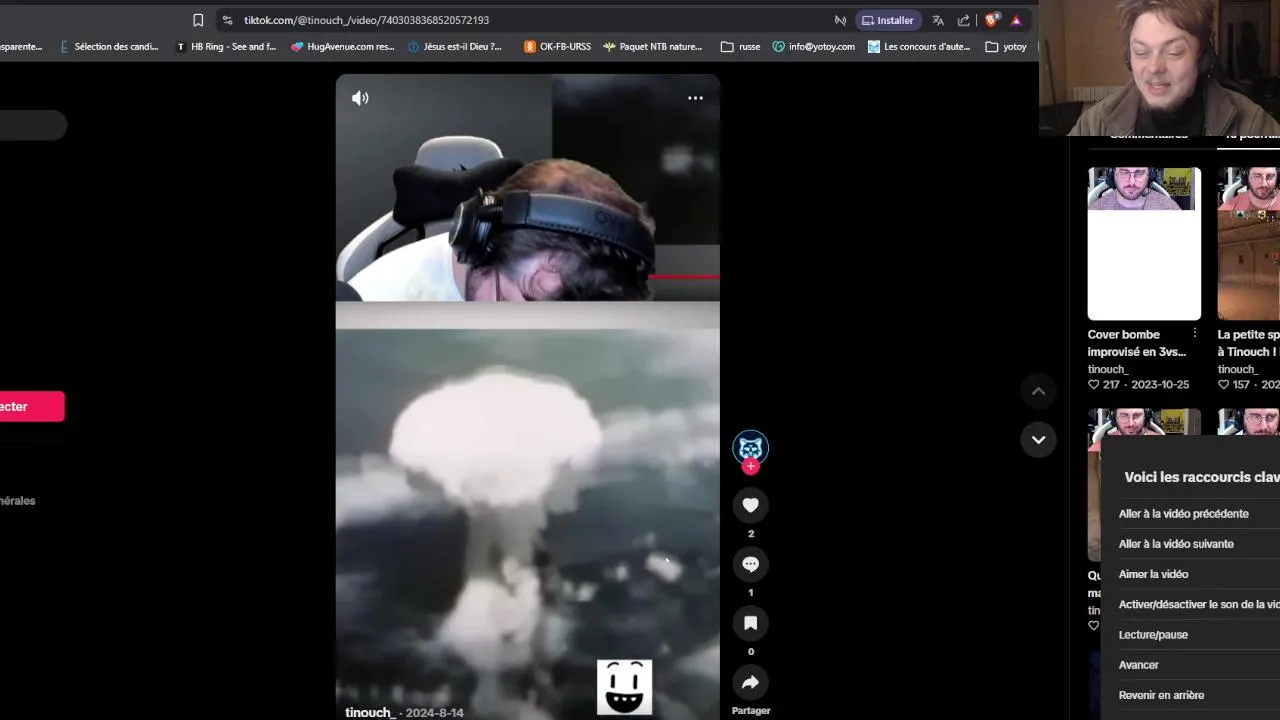The height and width of the screenshot is (720, 1280).
Task: Click smiley face sticker overlay on video
Action: (x=625, y=687)
